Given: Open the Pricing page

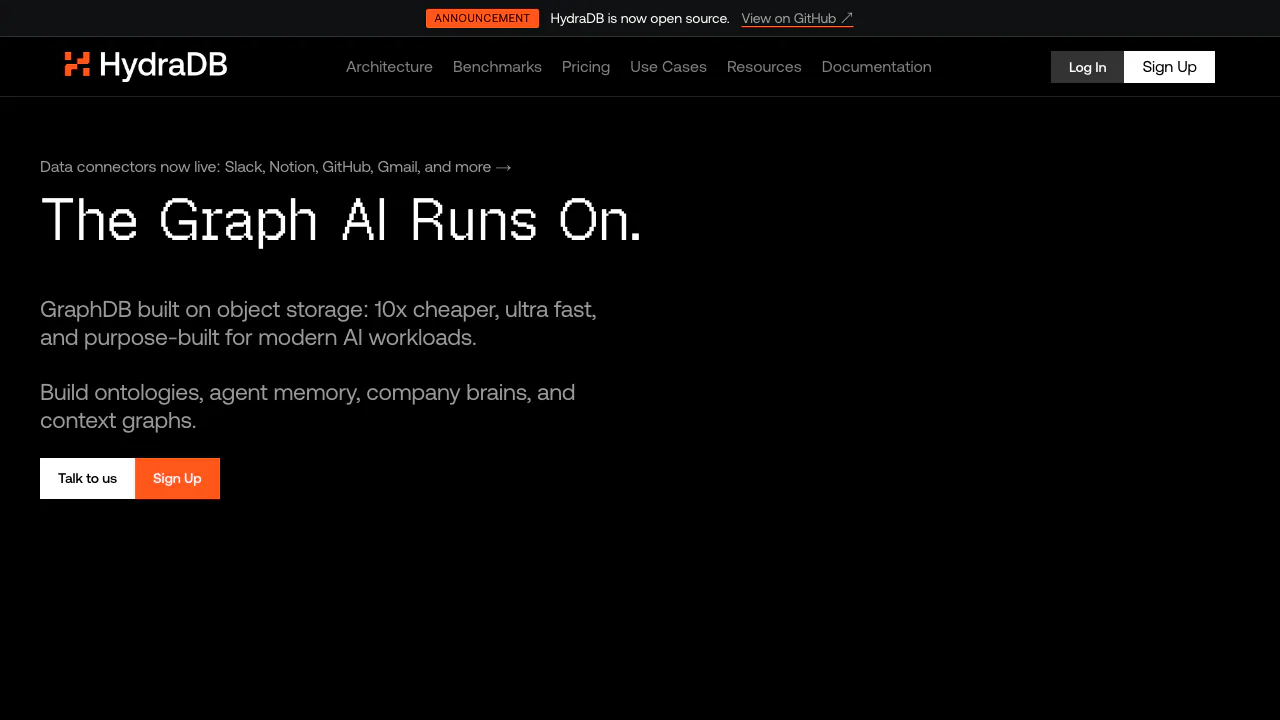Looking at the screenshot, I should click(x=586, y=67).
